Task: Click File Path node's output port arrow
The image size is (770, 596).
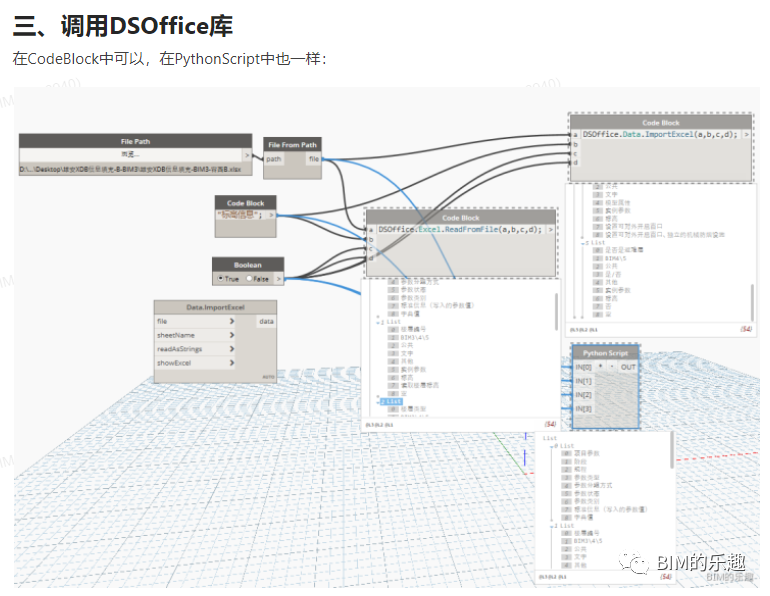Action: click(248, 155)
